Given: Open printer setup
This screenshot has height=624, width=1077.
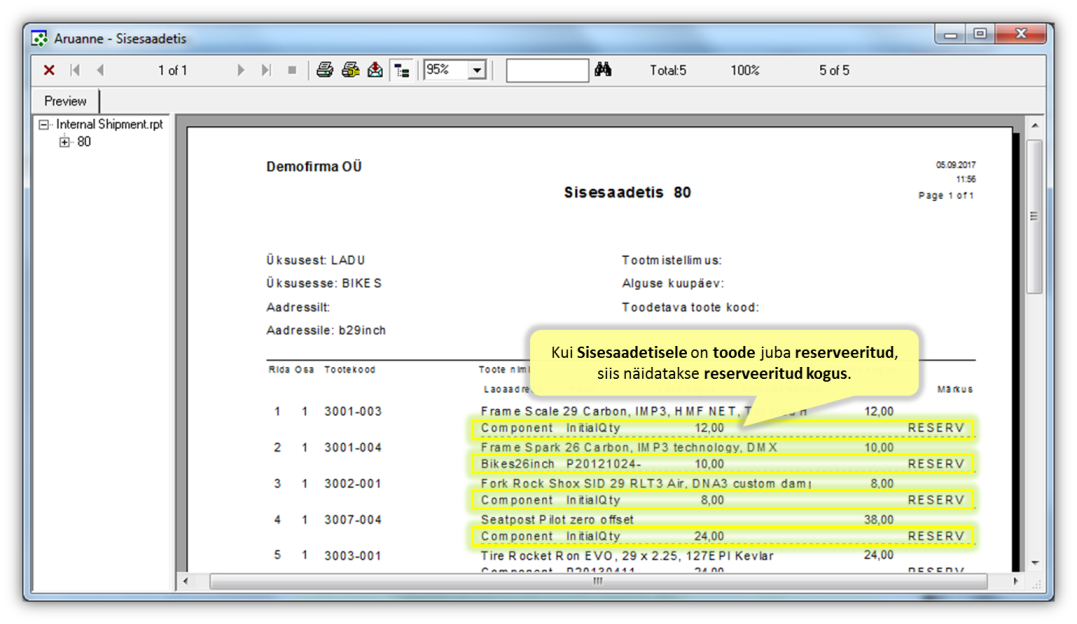Looking at the screenshot, I should (350, 70).
